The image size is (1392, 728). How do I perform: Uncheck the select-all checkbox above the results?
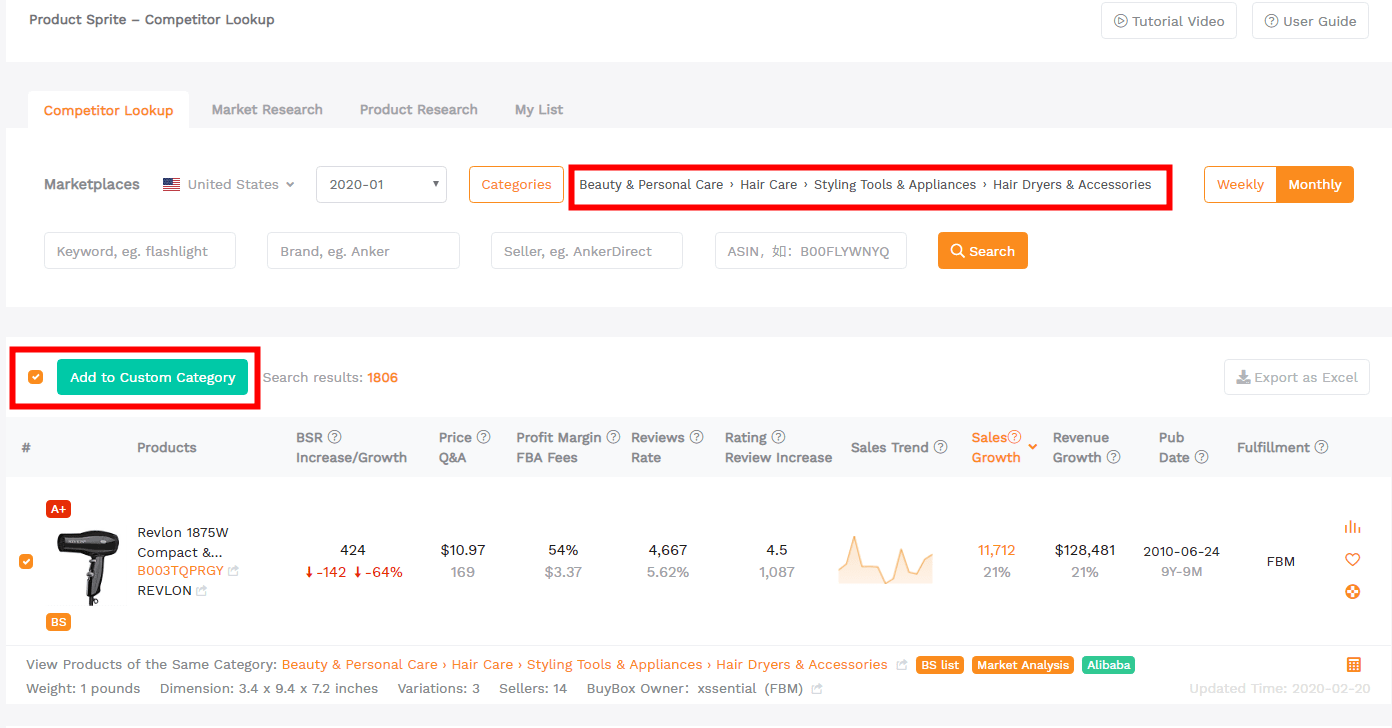[35, 377]
